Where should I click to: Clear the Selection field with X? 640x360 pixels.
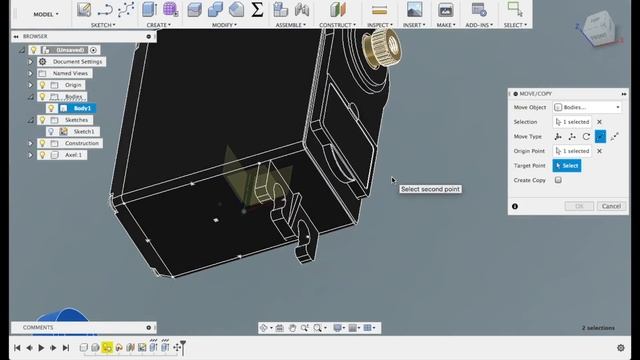599,122
